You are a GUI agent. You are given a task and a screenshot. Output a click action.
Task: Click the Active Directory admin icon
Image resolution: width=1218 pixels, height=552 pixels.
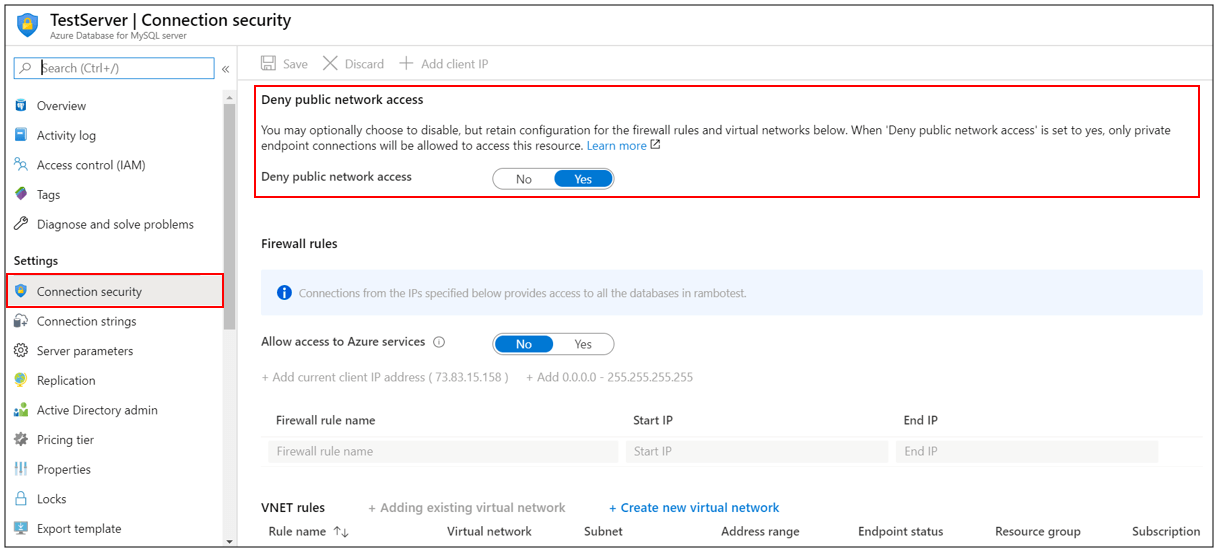click(x=21, y=410)
